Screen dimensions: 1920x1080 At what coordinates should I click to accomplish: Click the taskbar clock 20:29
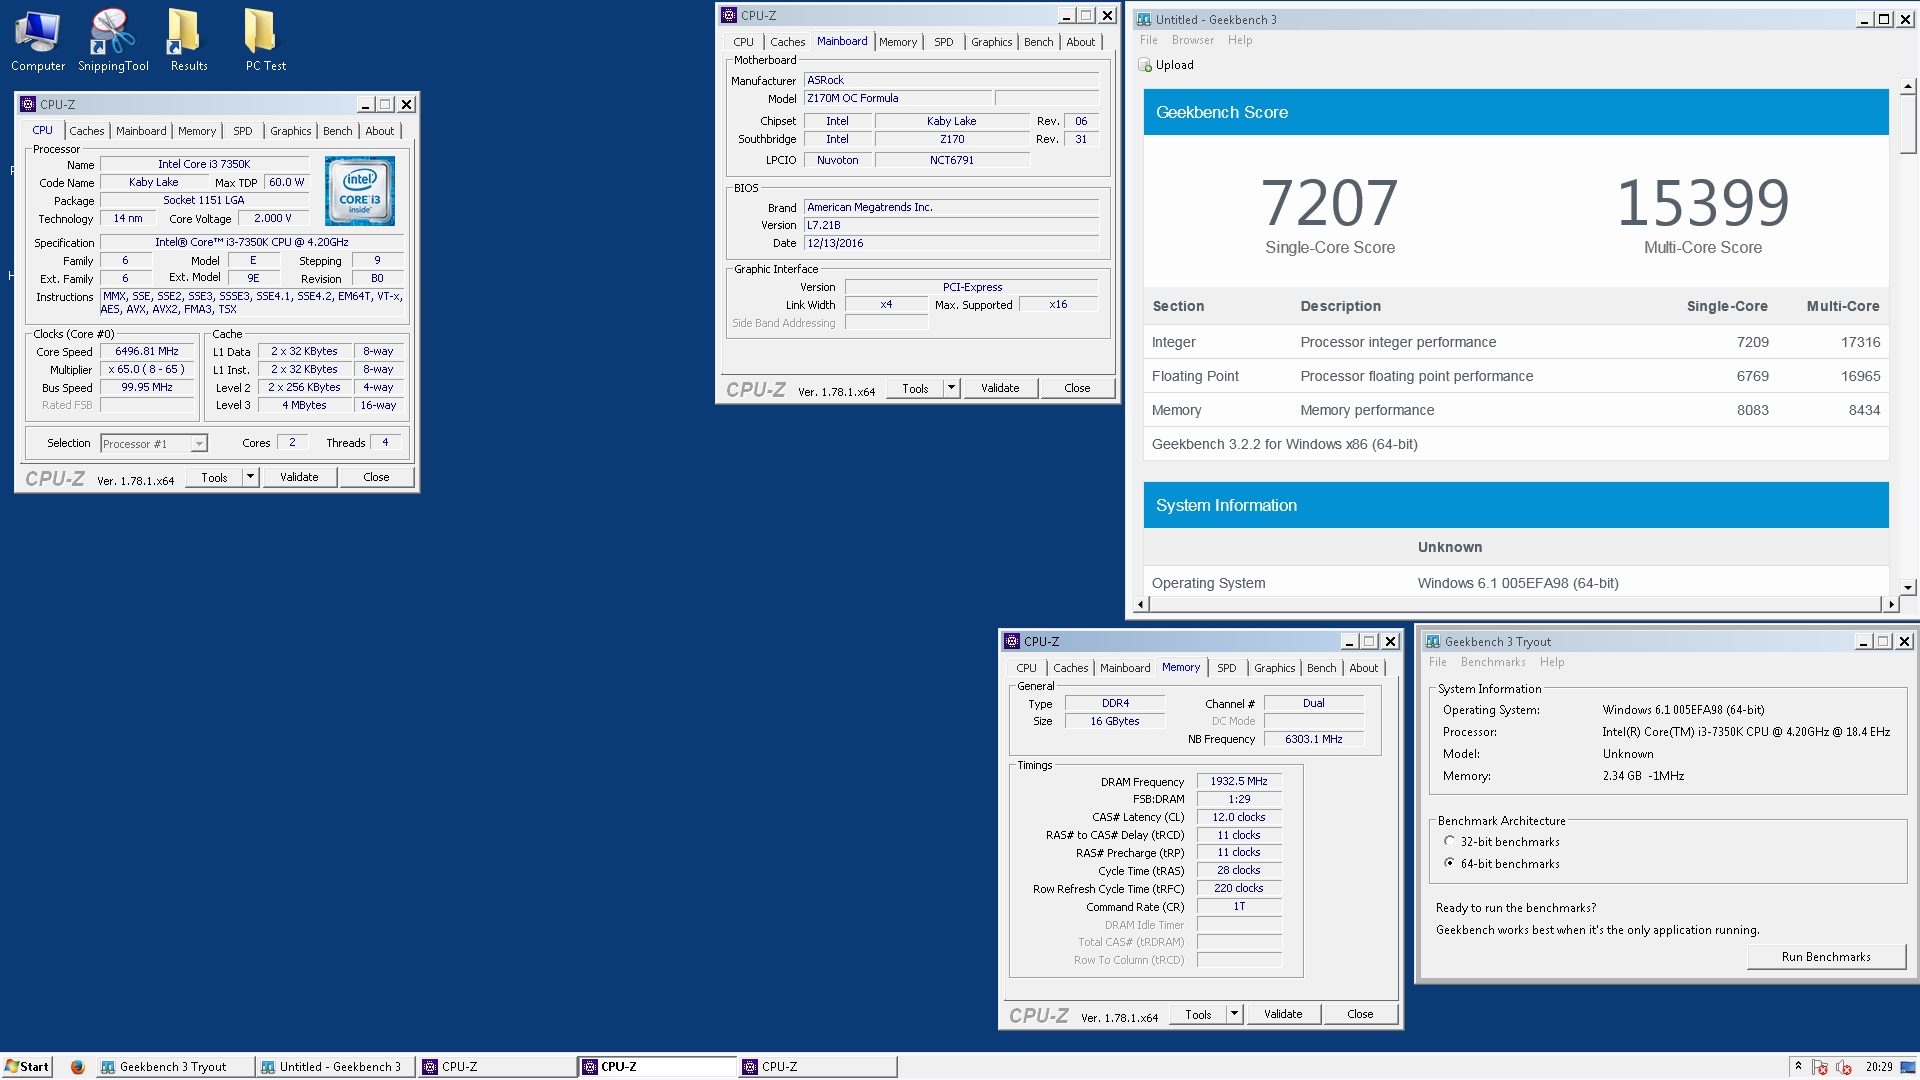click(x=1879, y=1067)
